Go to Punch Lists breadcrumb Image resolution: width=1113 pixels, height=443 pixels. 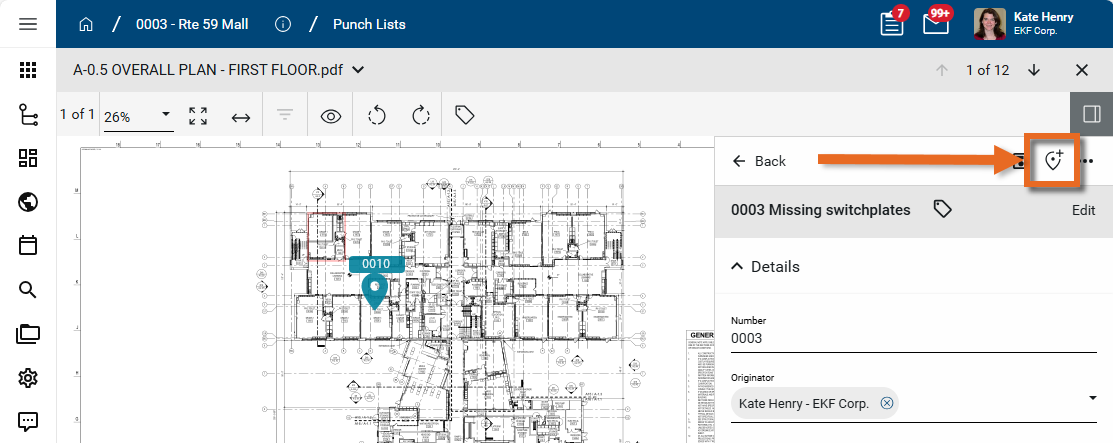[369, 24]
